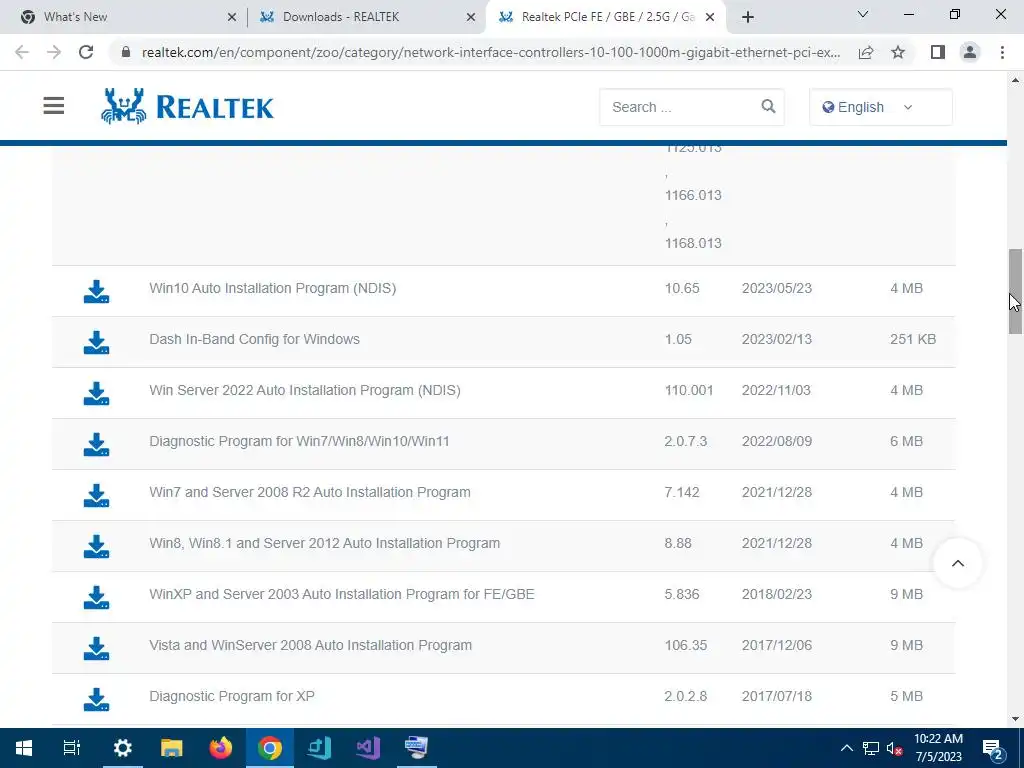
Task: Click Win8, Win8.1 and Server 2012 text
Action: click(x=325, y=543)
